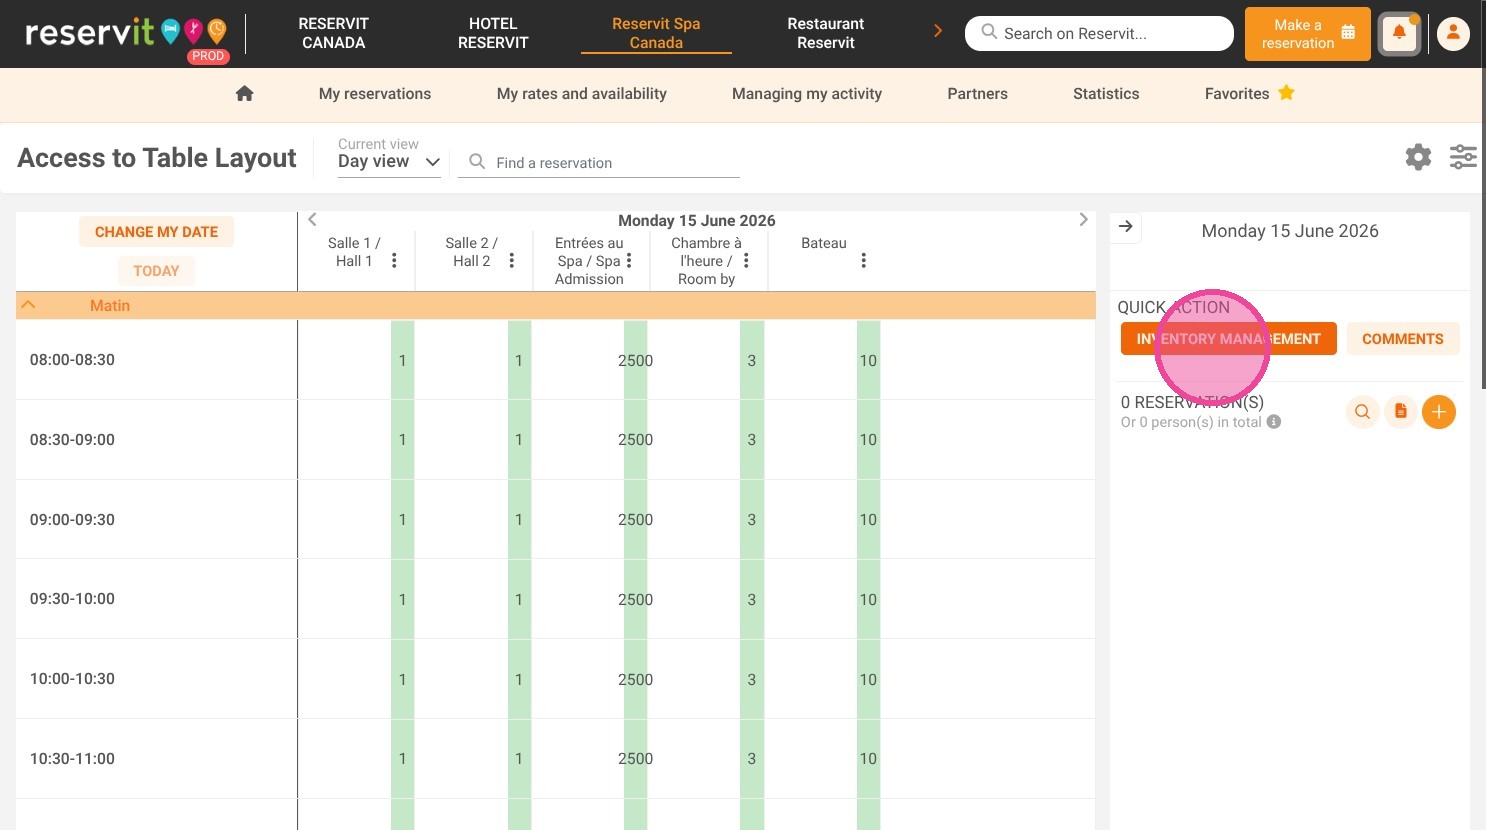
Task: Open options menu for Salle 2 / Hall 2
Action: point(511,261)
